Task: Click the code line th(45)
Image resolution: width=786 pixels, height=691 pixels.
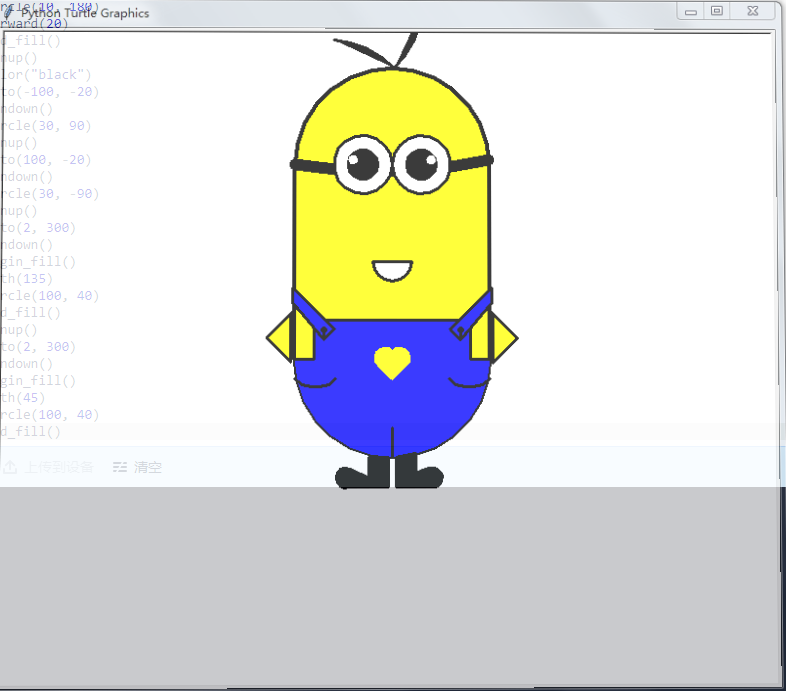Action: tap(23, 398)
